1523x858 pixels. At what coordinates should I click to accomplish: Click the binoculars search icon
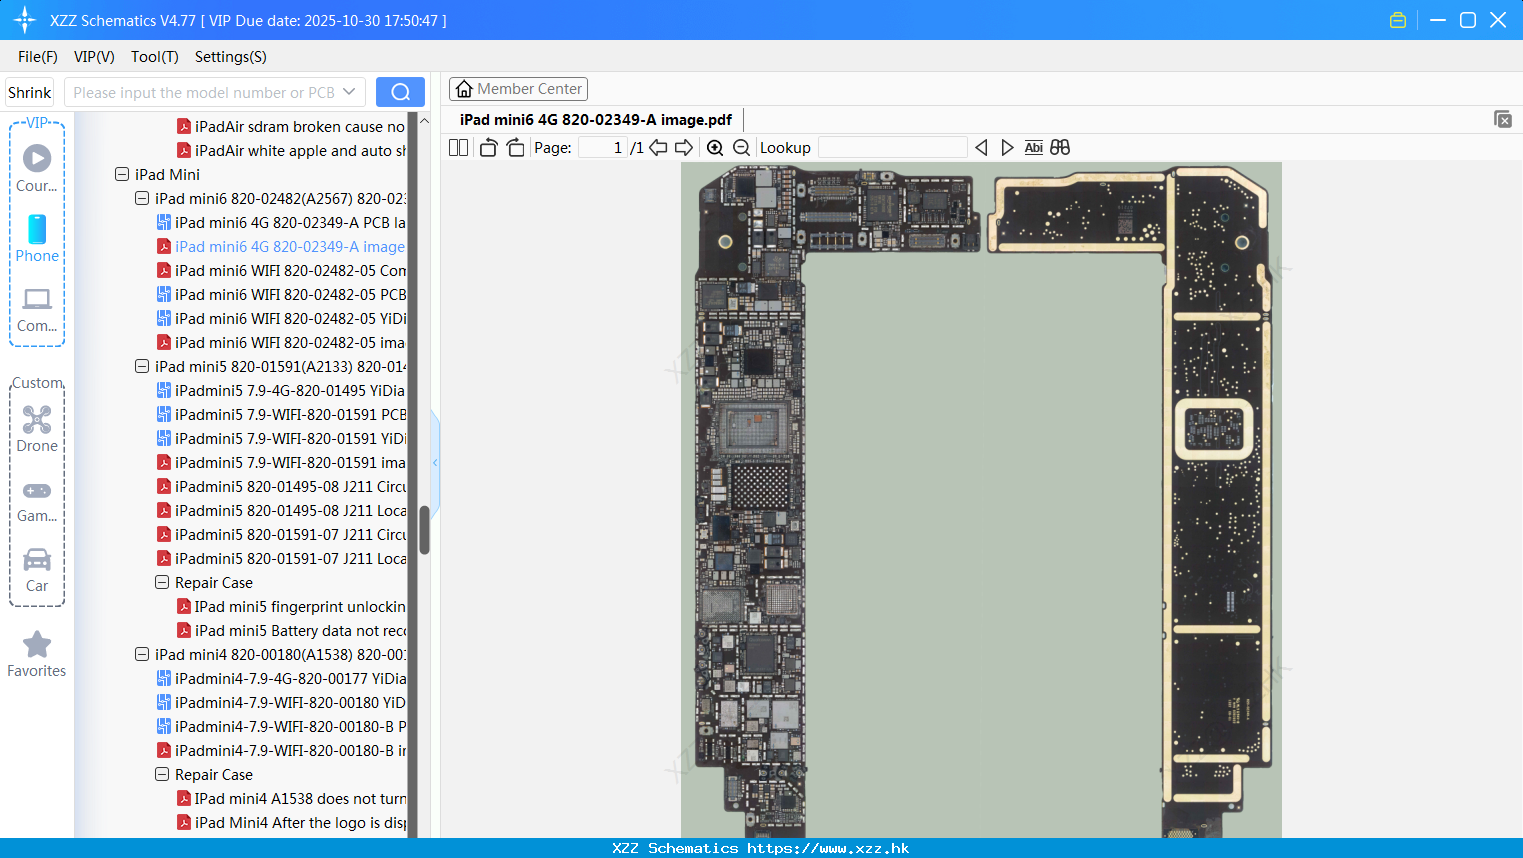[1060, 147]
